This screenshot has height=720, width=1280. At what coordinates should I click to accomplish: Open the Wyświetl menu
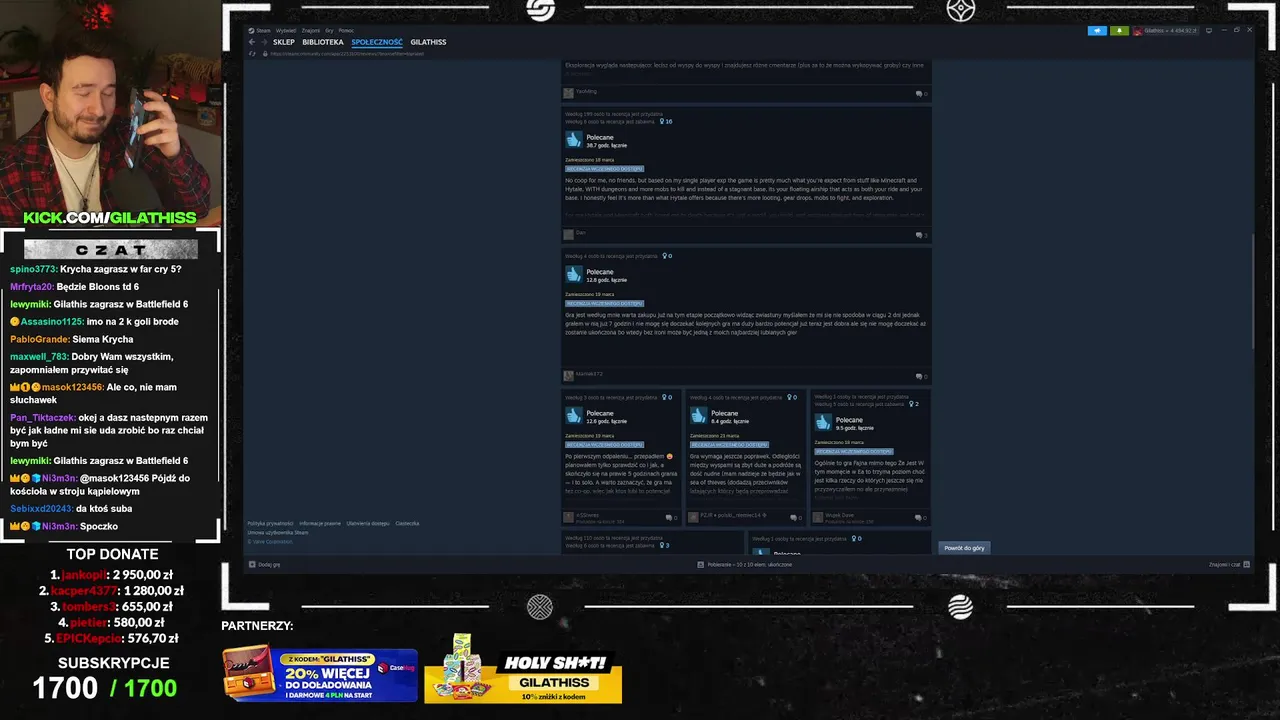coord(286,31)
